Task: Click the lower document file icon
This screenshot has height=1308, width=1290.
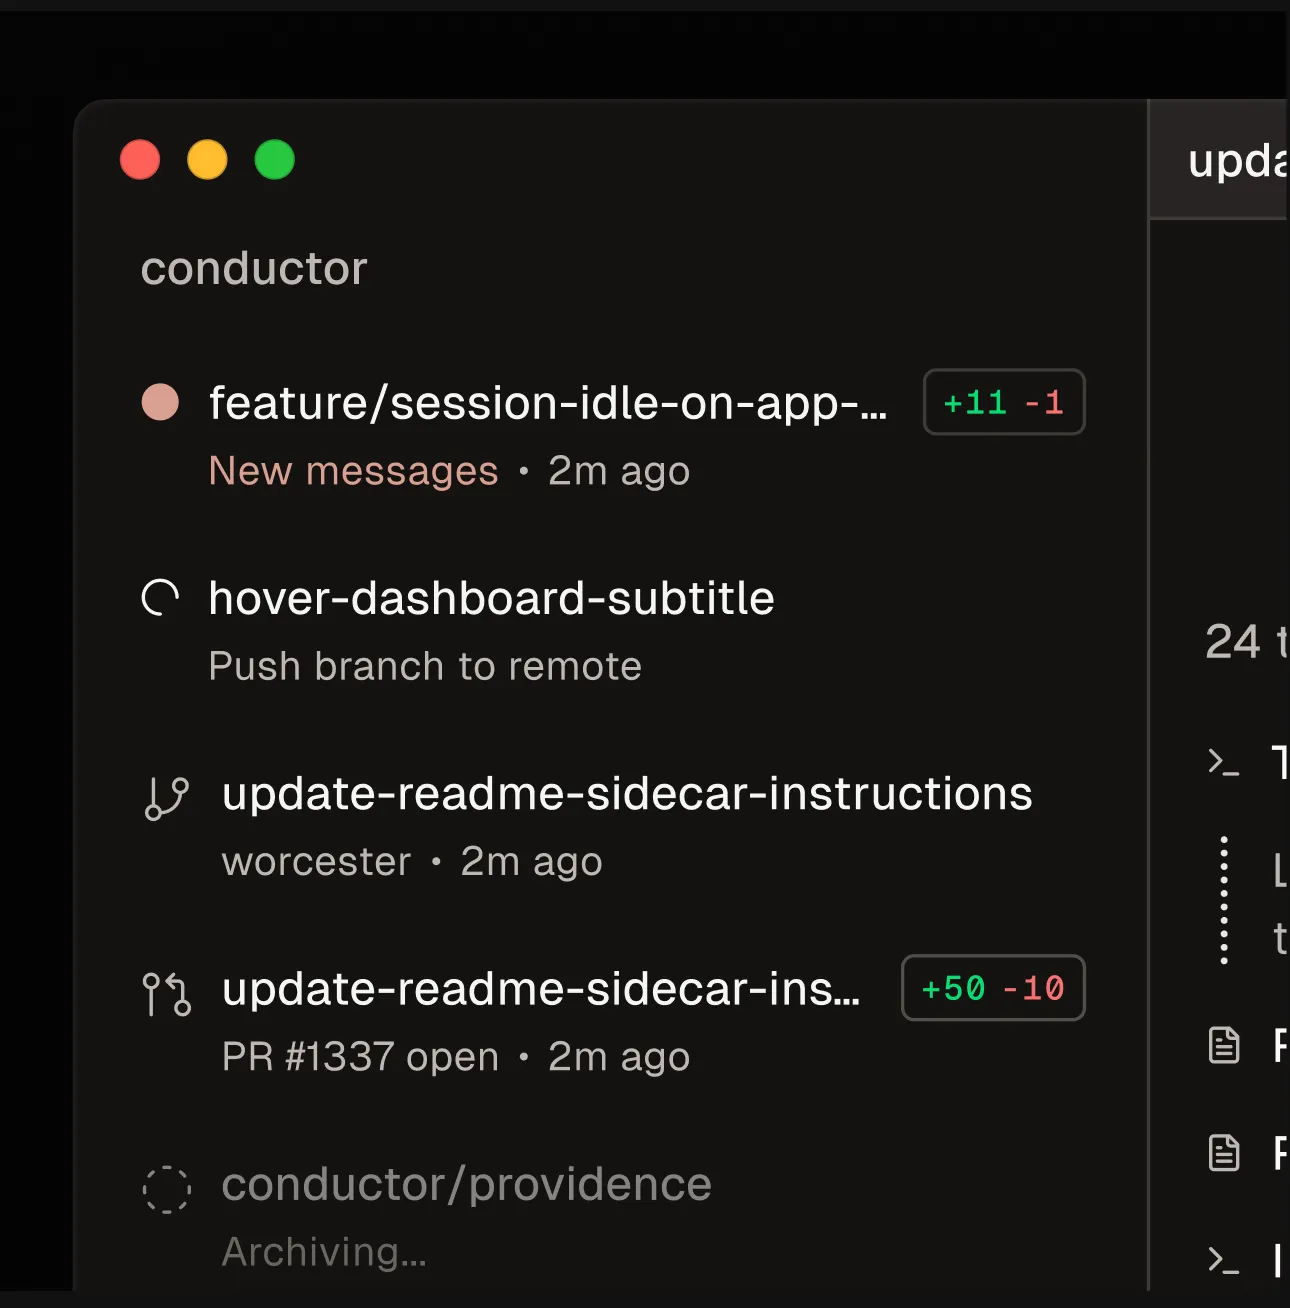Action: [1224, 1152]
